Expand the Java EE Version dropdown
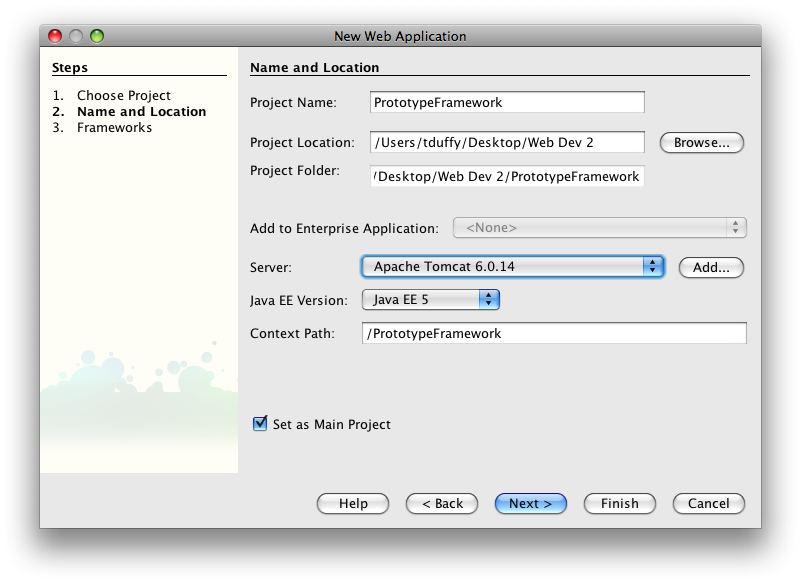This screenshot has height=583, width=801. 431,299
